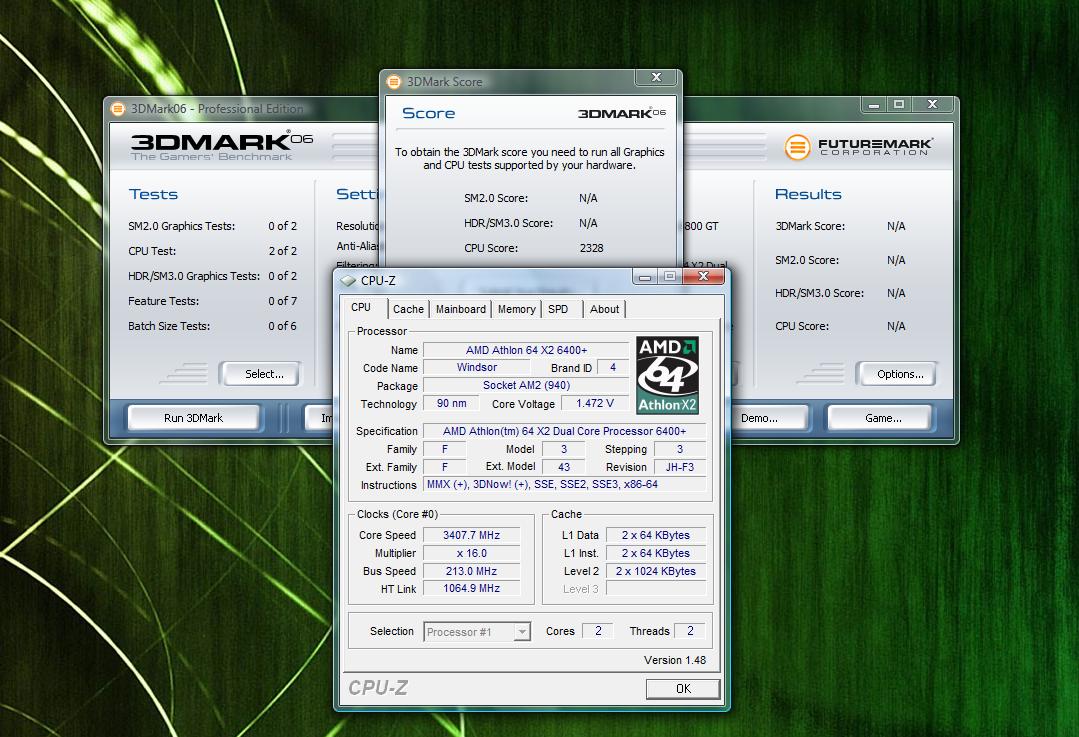Close the 3DMark06 main window
Screen dimensions: 1079x737
click(932, 105)
